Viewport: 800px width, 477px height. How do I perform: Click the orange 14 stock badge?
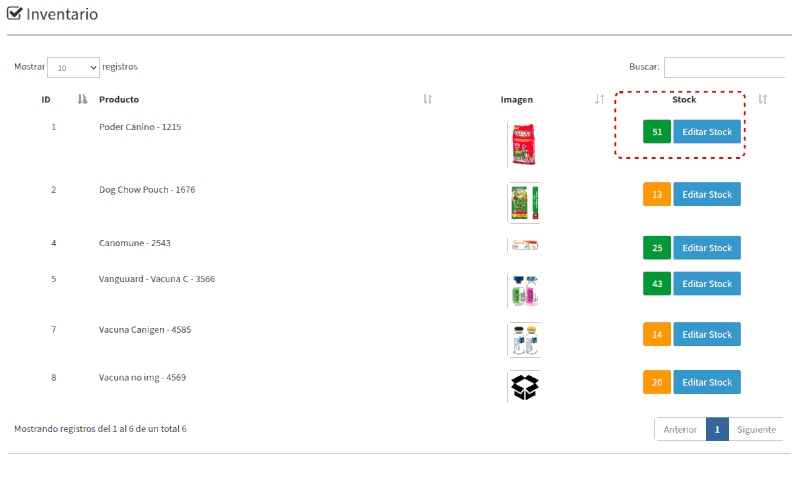pyautogui.click(x=657, y=335)
